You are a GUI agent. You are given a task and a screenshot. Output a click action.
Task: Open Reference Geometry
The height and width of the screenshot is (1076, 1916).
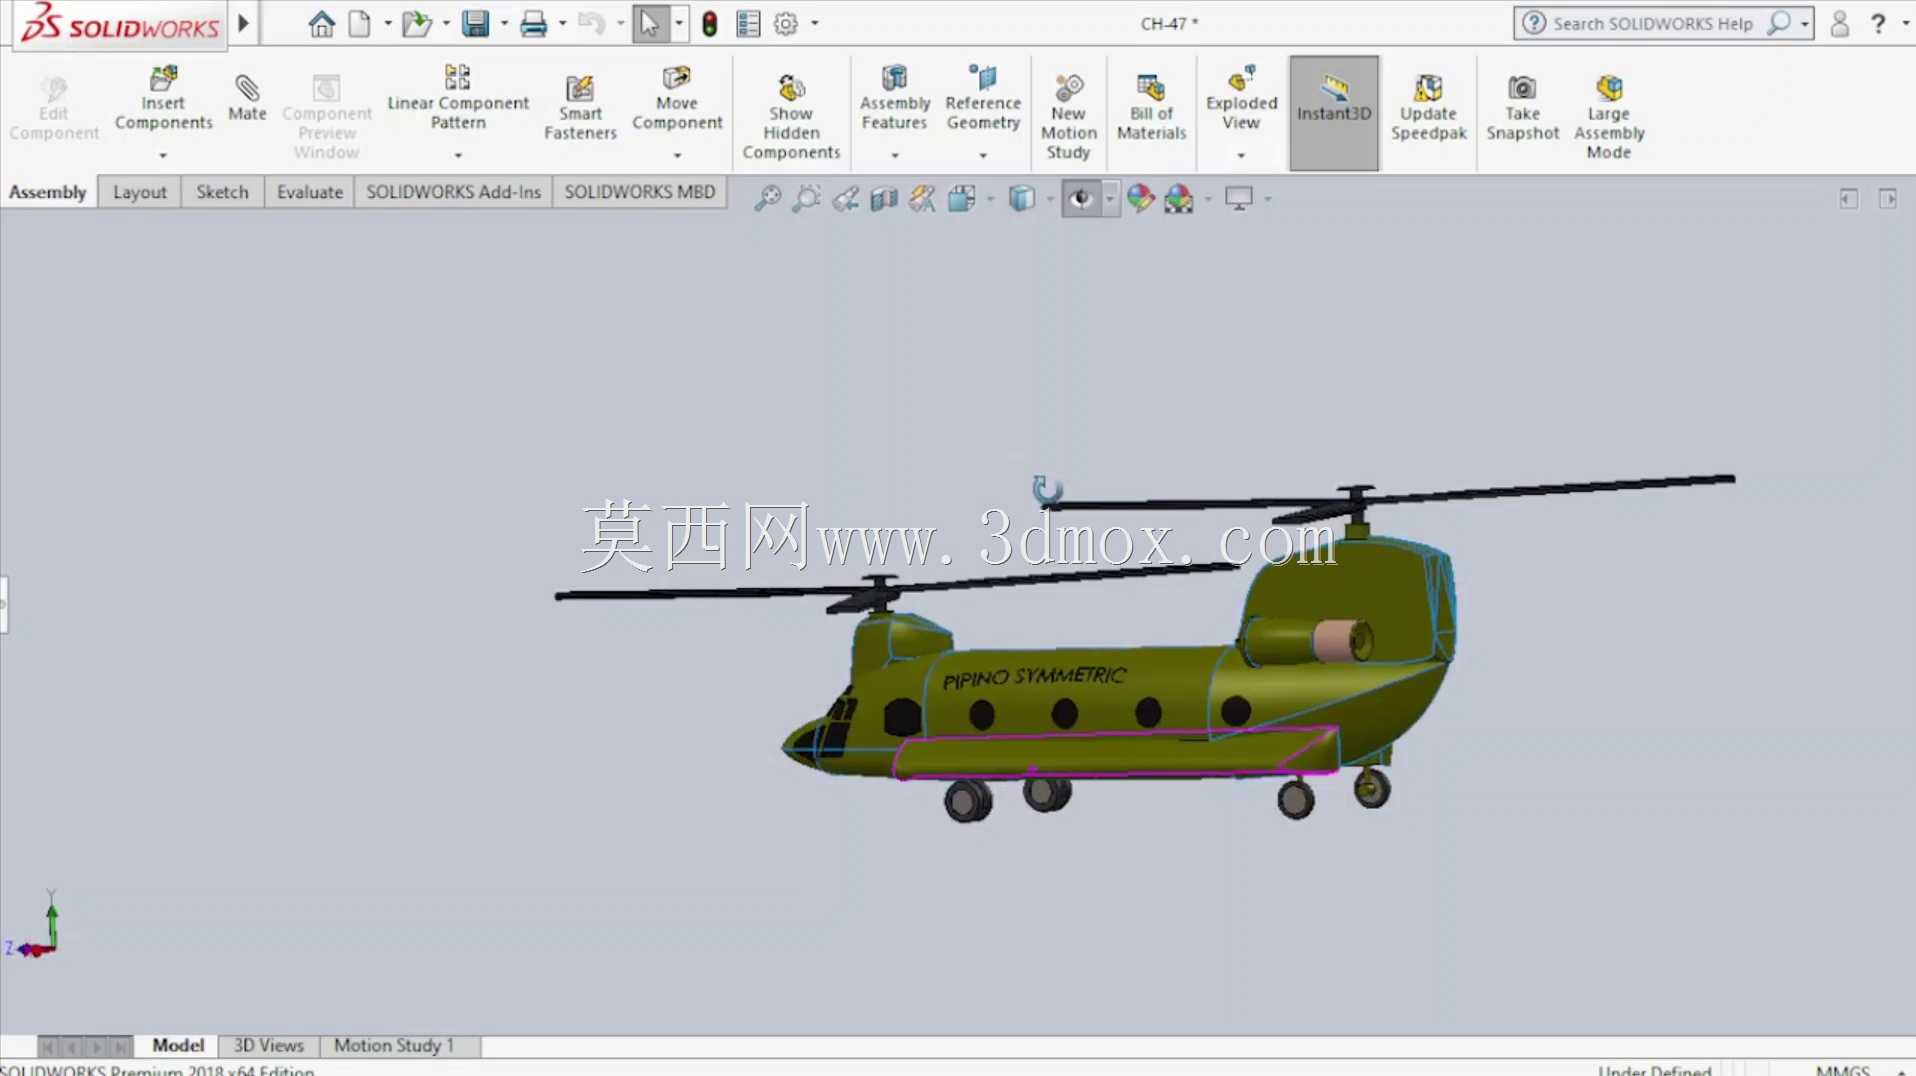click(x=983, y=98)
